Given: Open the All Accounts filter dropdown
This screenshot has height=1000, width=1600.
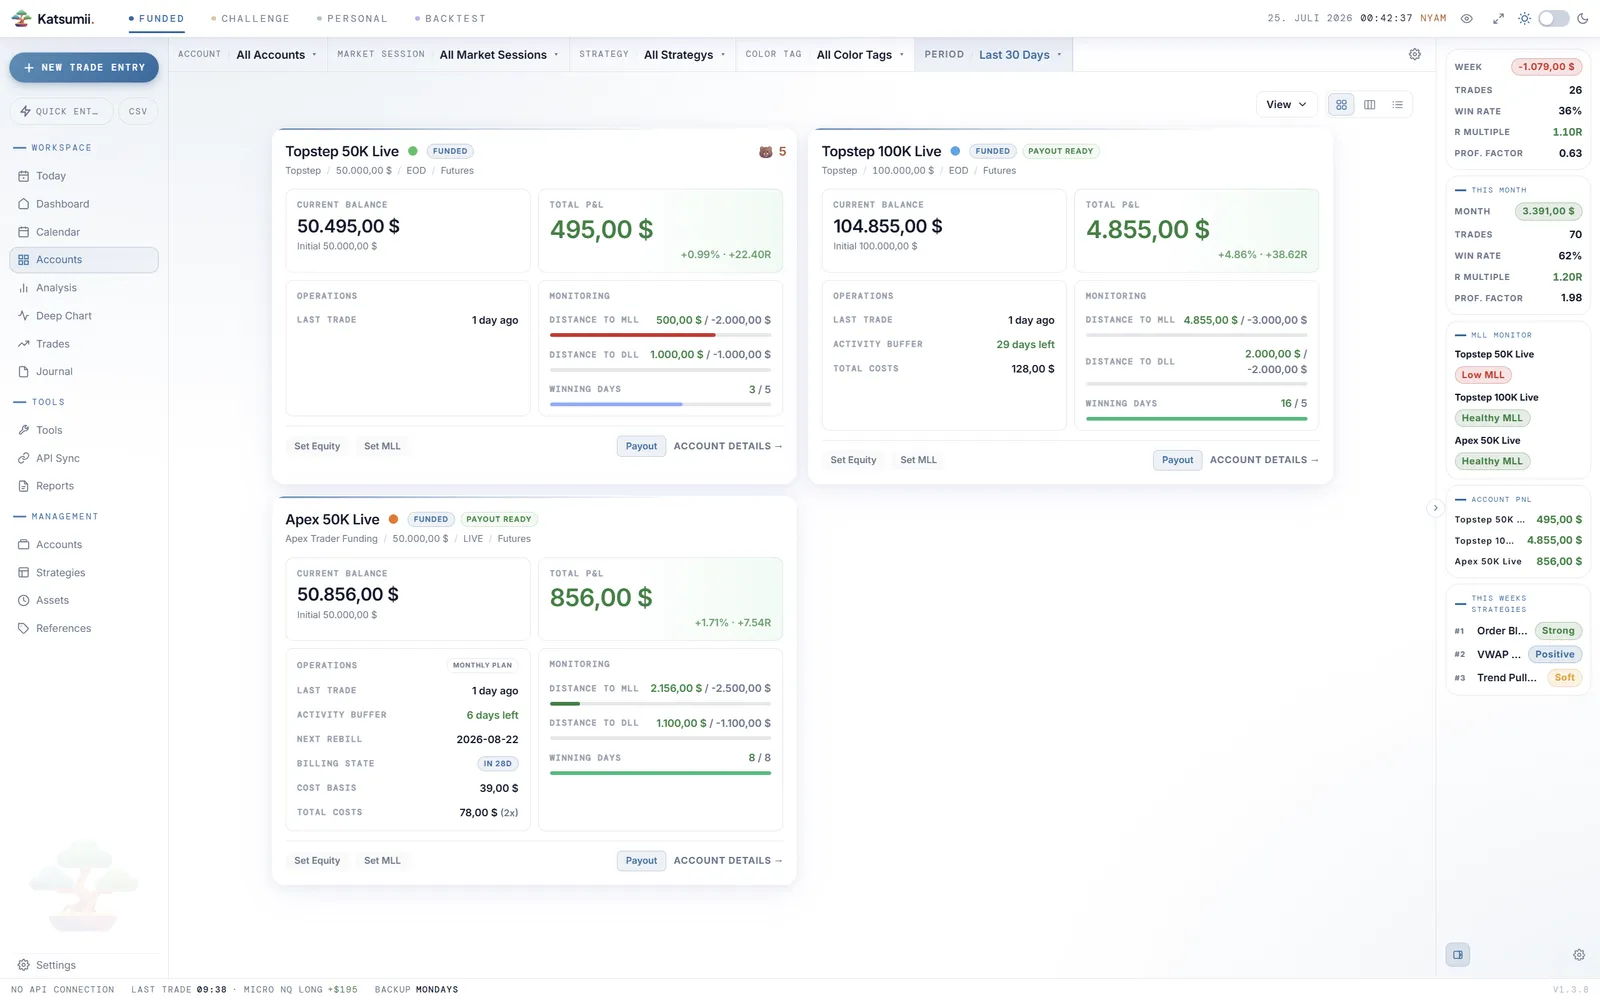Looking at the screenshot, I should click(x=276, y=55).
